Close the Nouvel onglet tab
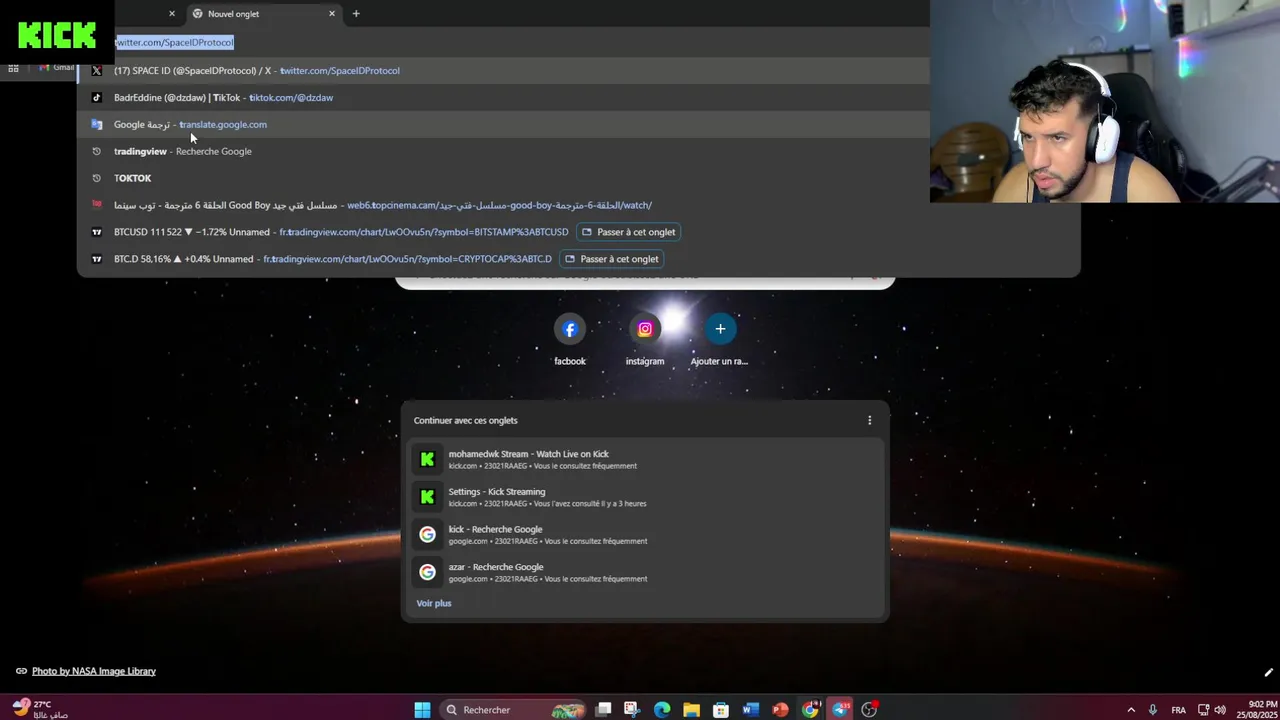 point(332,14)
